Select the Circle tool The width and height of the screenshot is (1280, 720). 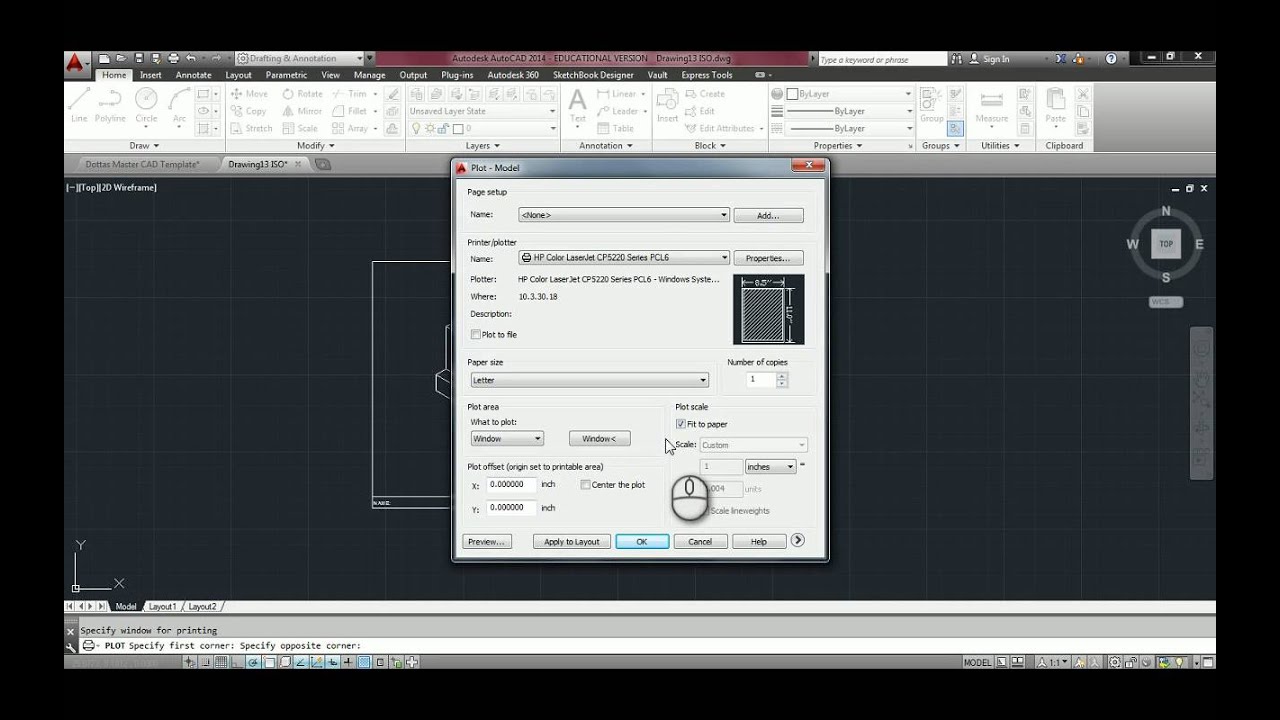(x=146, y=106)
